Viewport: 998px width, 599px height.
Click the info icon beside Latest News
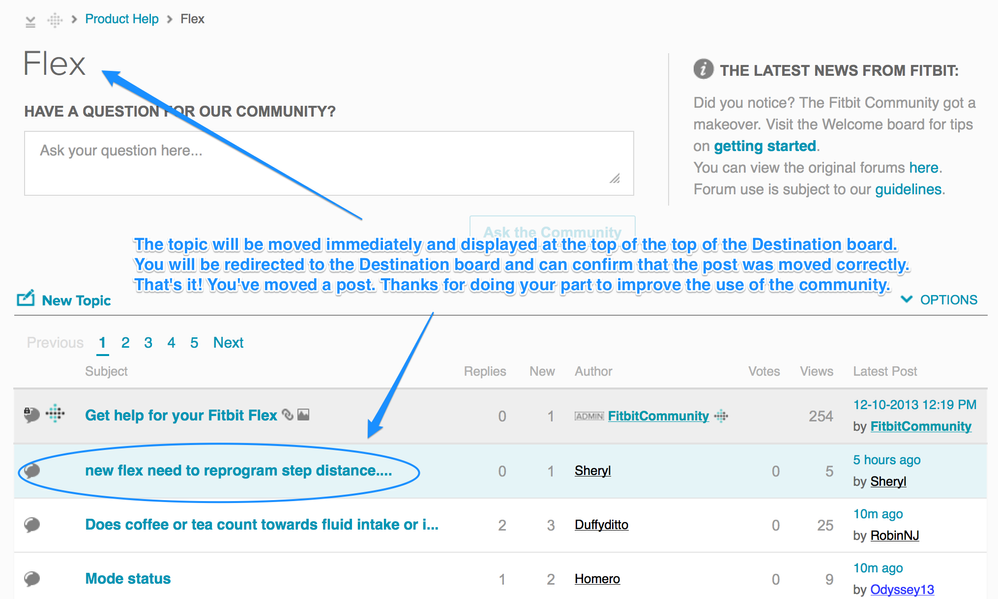coord(703,70)
